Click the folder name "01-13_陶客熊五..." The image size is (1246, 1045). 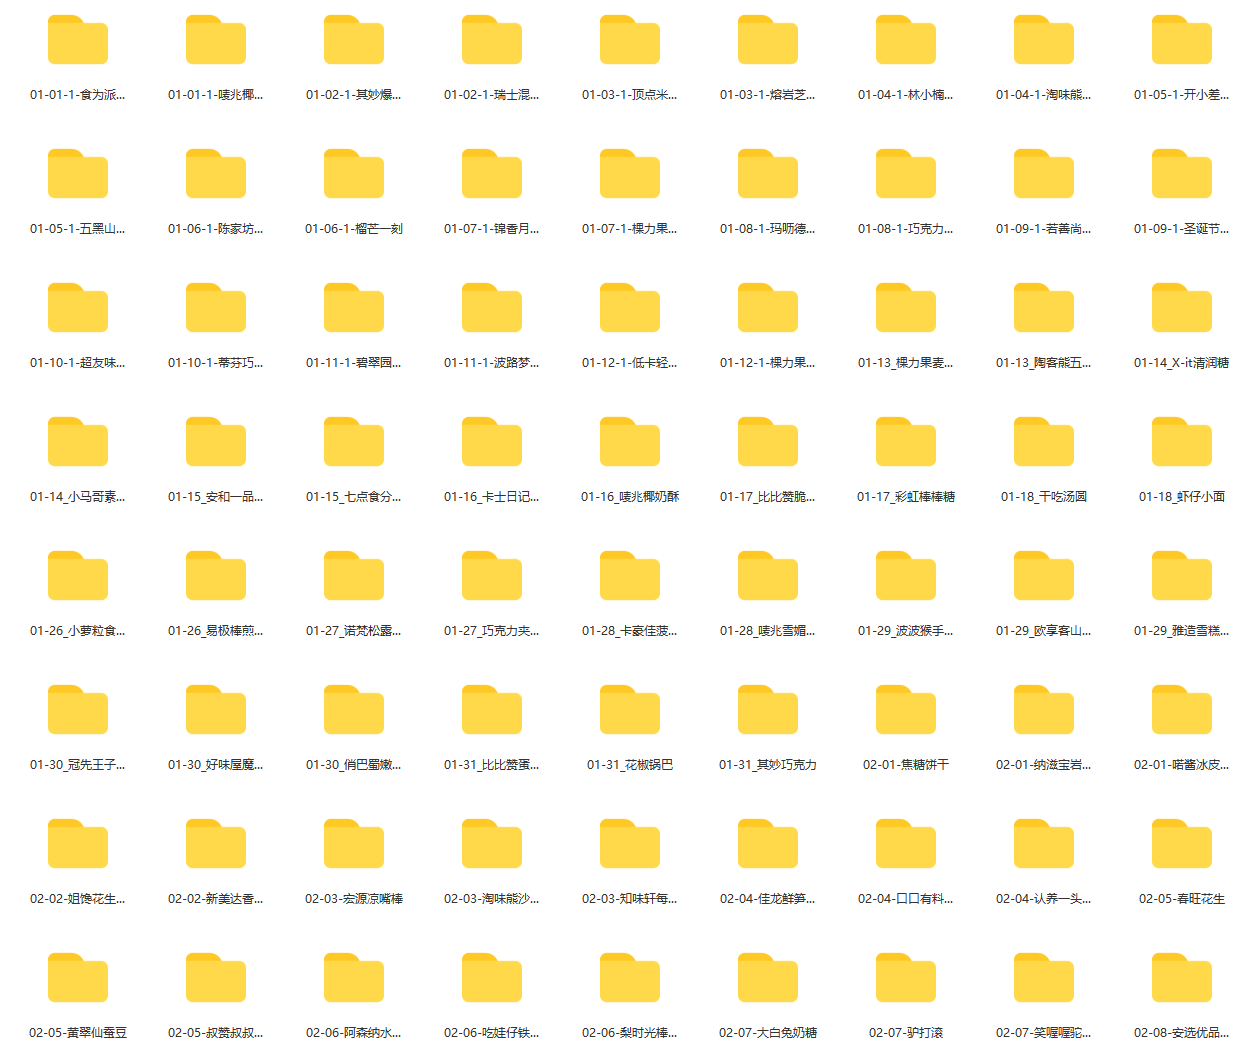point(1044,363)
